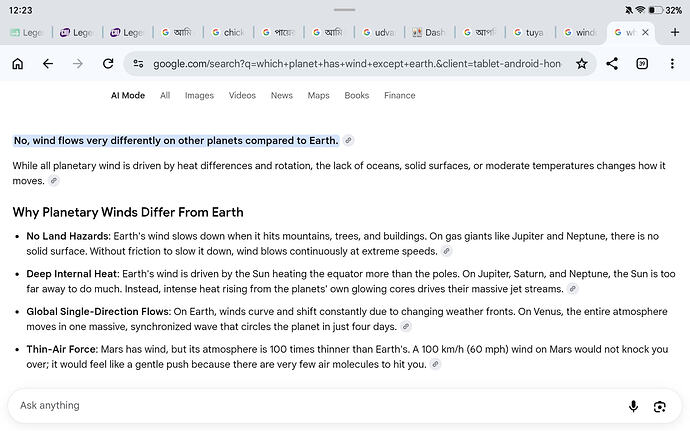Tap the muted notifications bell icon
This screenshot has height=431, width=690.
point(629,10)
